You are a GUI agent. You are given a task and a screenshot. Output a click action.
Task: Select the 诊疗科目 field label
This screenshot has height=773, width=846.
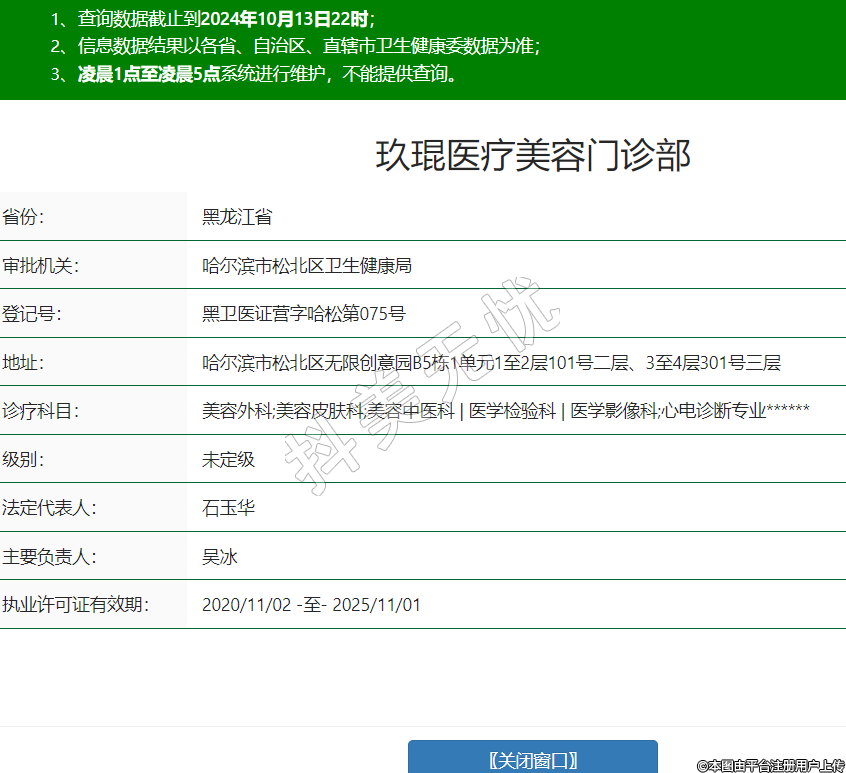[40, 411]
